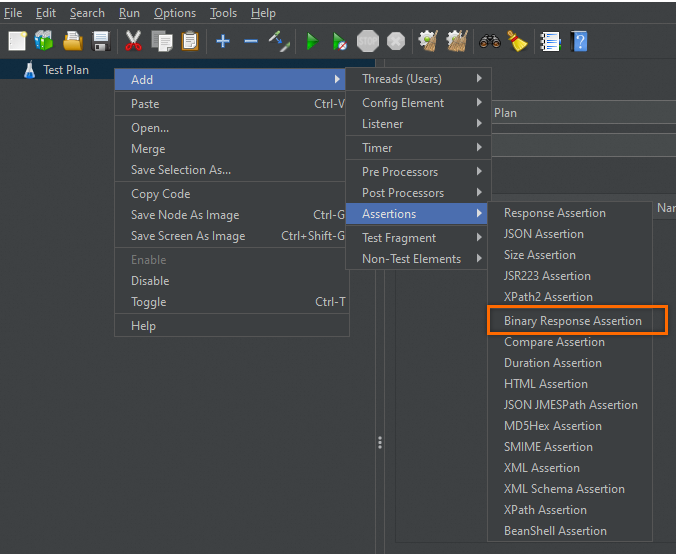Click the Cut scissors icon
The height and width of the screenshot is (554, 676).
pos(133,41)
